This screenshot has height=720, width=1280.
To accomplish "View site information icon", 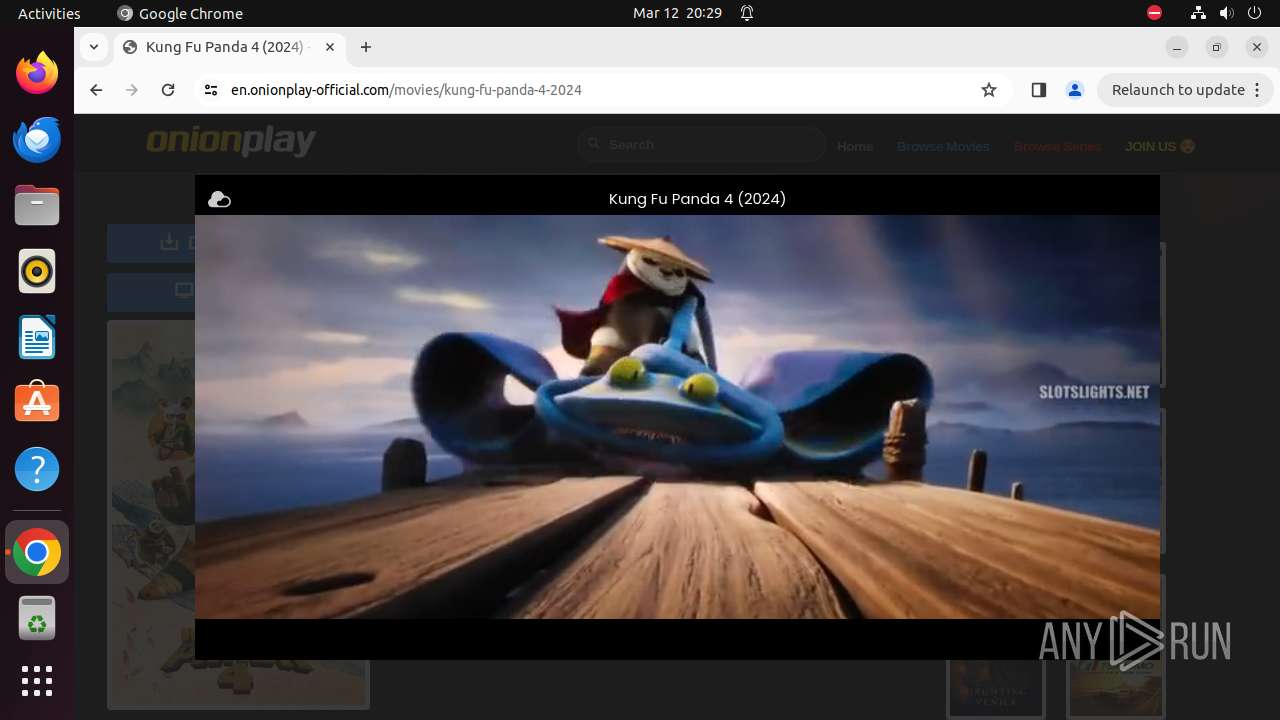I will 210,90.
